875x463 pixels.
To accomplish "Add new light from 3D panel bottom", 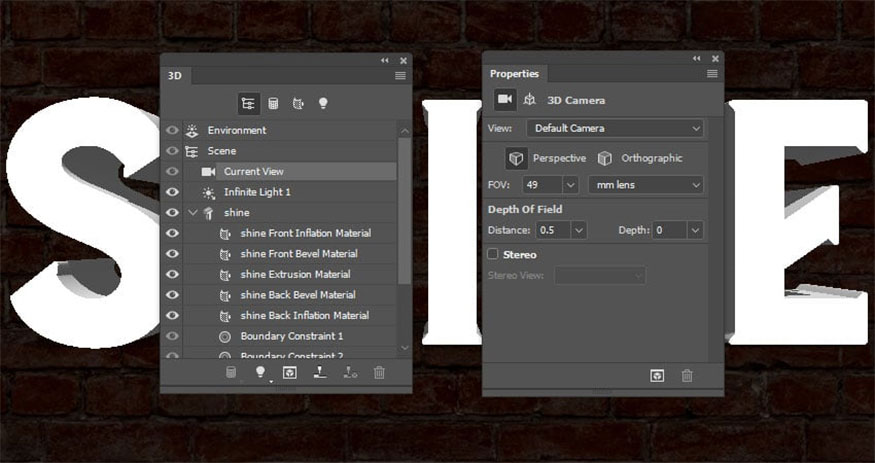I will click(x=259, y=372).
